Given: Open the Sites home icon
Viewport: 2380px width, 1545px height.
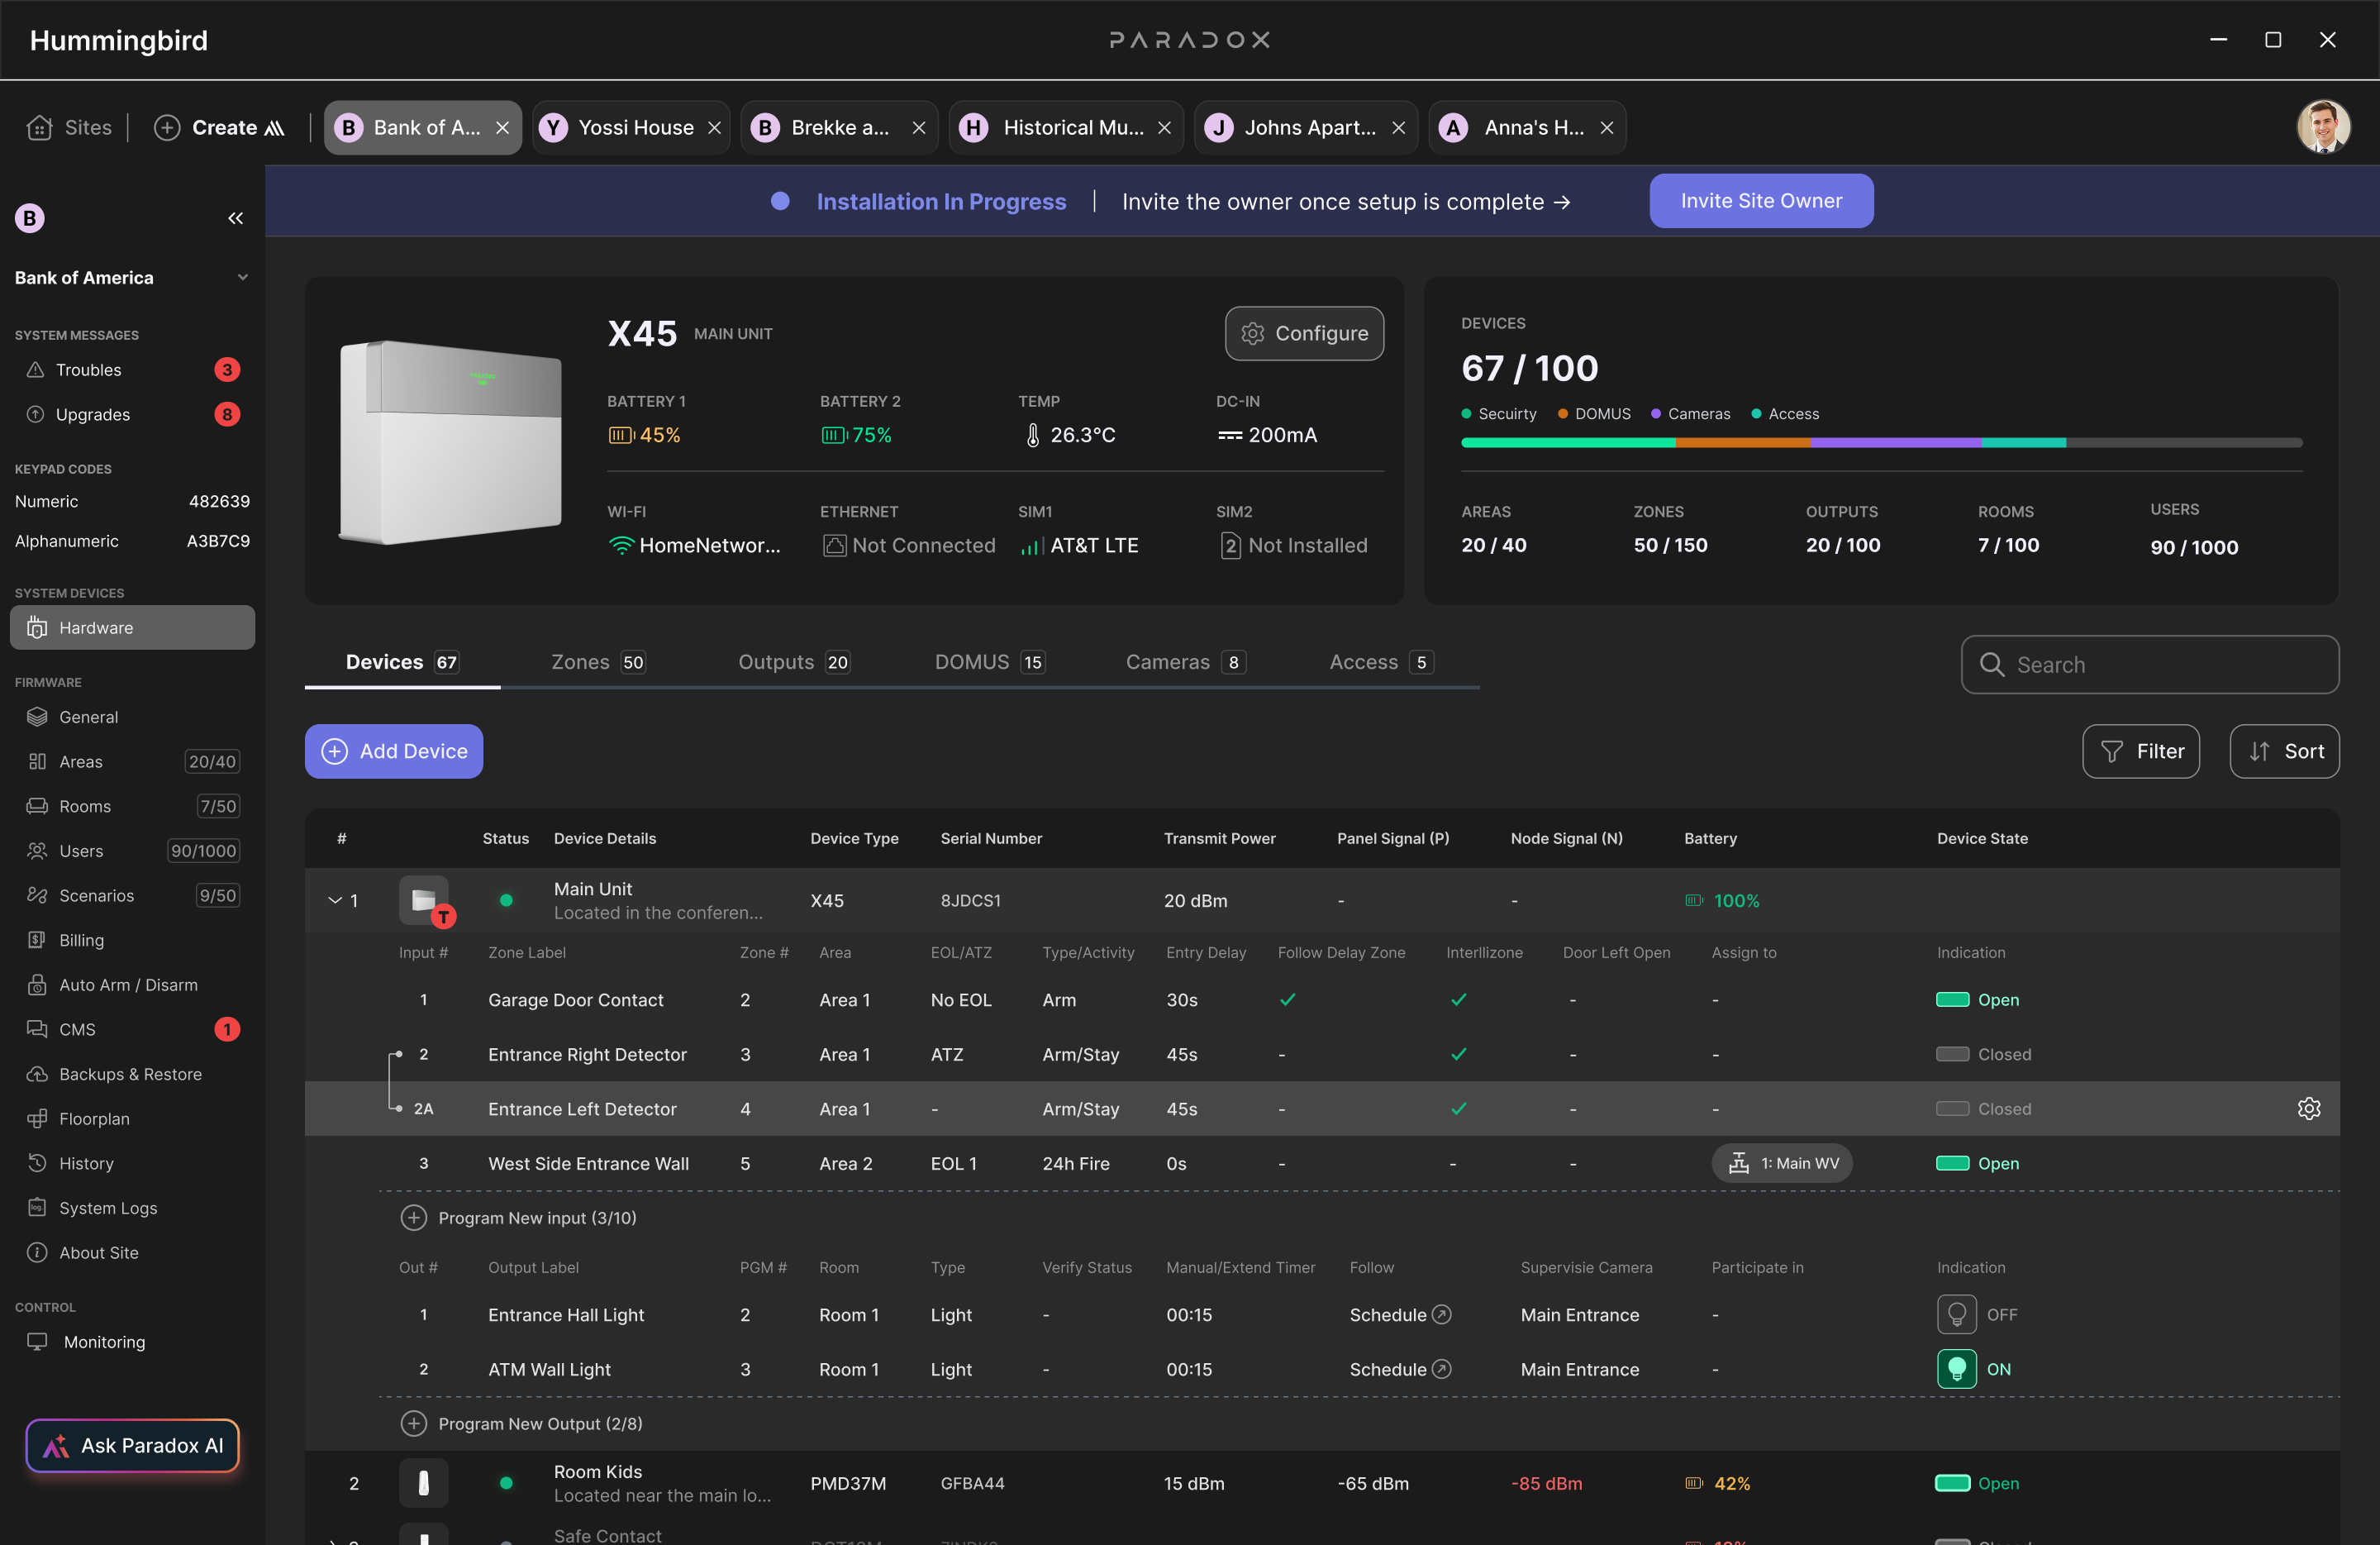Looking at the screenshot, I should (40, 127).
